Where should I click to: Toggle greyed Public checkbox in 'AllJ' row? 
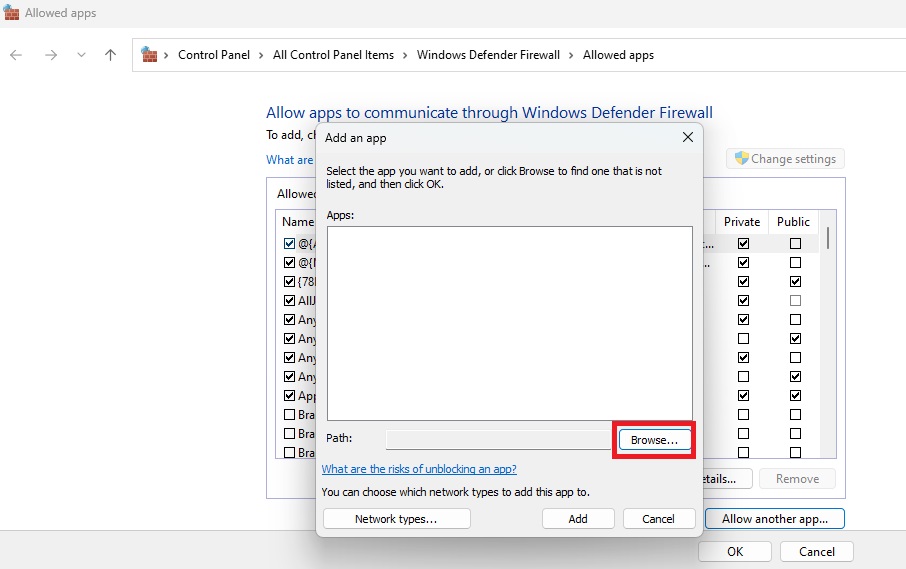(x=796, y=300)
